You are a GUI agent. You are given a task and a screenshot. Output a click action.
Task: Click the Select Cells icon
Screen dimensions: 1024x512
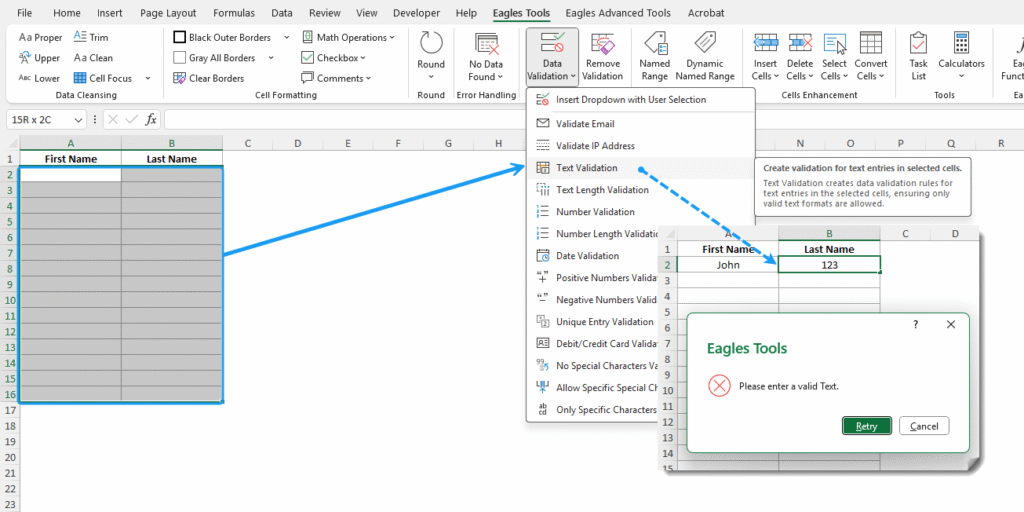click(x=835, y=43)
